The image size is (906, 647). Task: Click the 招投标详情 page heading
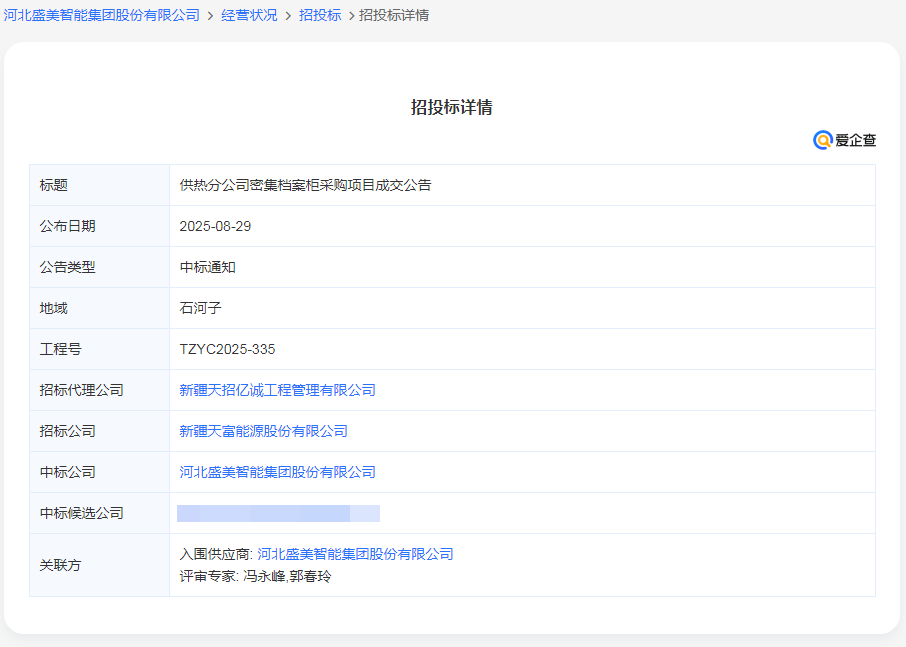click(x=453, y=106)
